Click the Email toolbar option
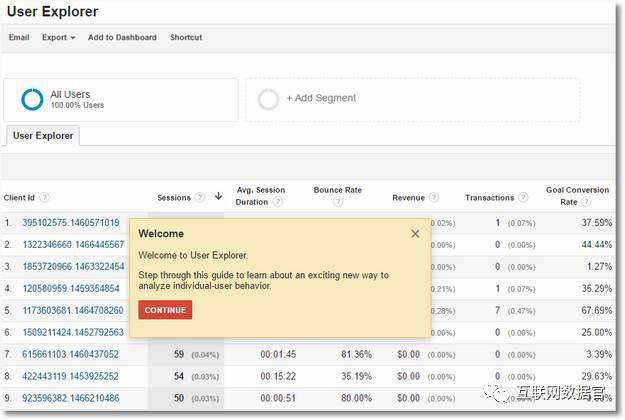 pyautogui.click(x=19, y=38)
